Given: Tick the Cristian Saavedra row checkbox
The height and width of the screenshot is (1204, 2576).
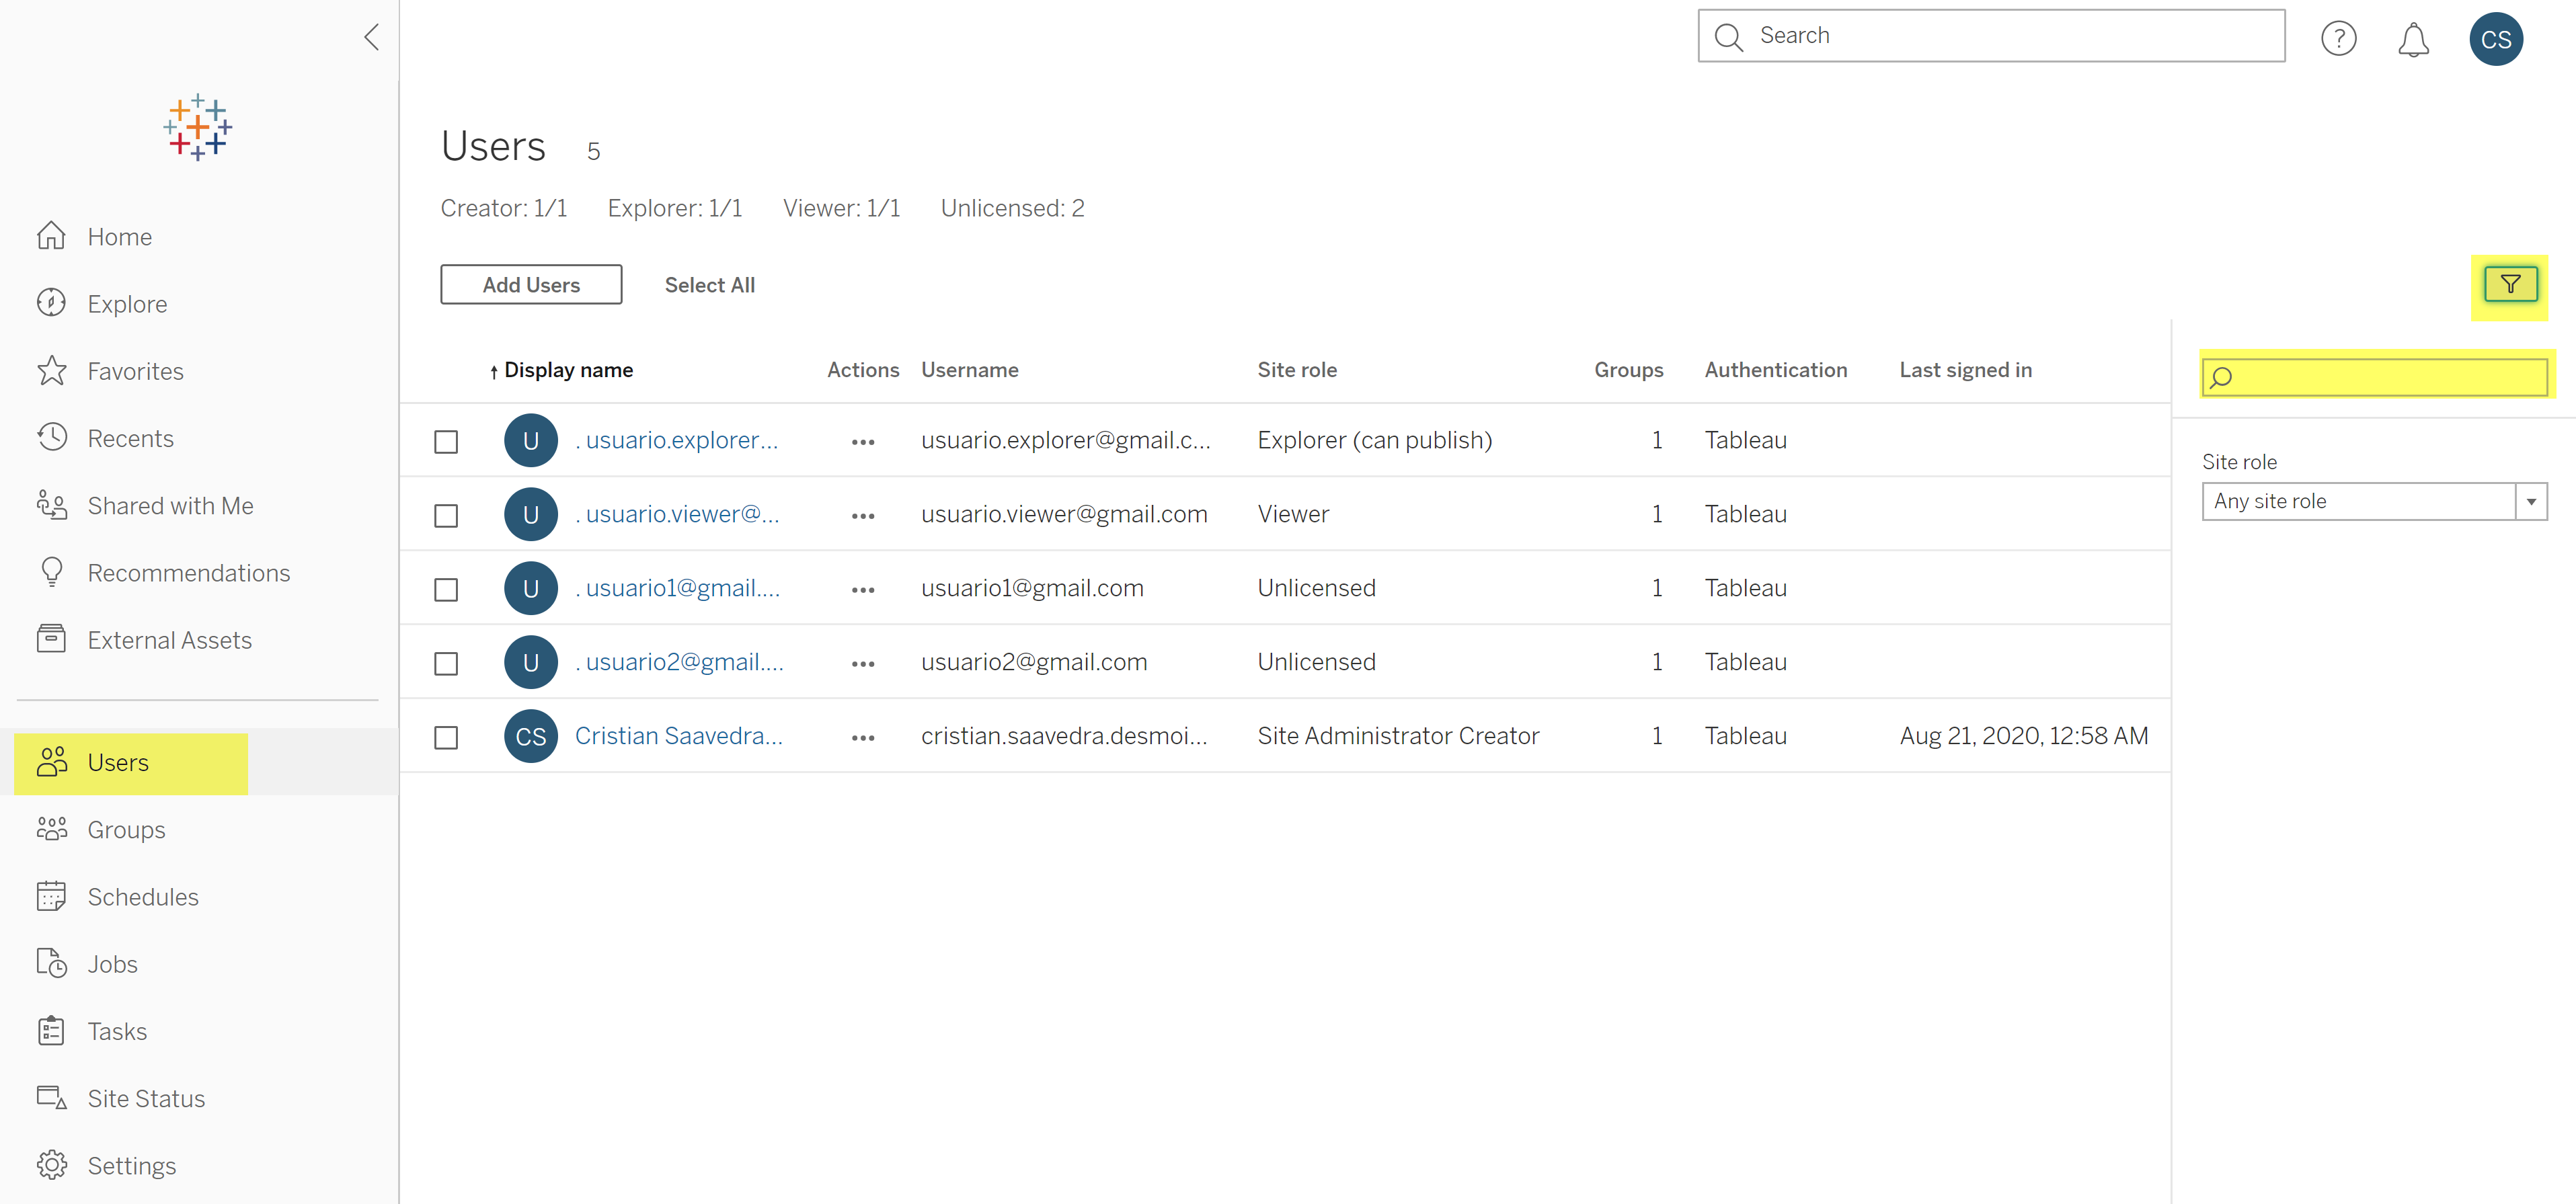Looking at the screenshot, I should pos(446,737).
